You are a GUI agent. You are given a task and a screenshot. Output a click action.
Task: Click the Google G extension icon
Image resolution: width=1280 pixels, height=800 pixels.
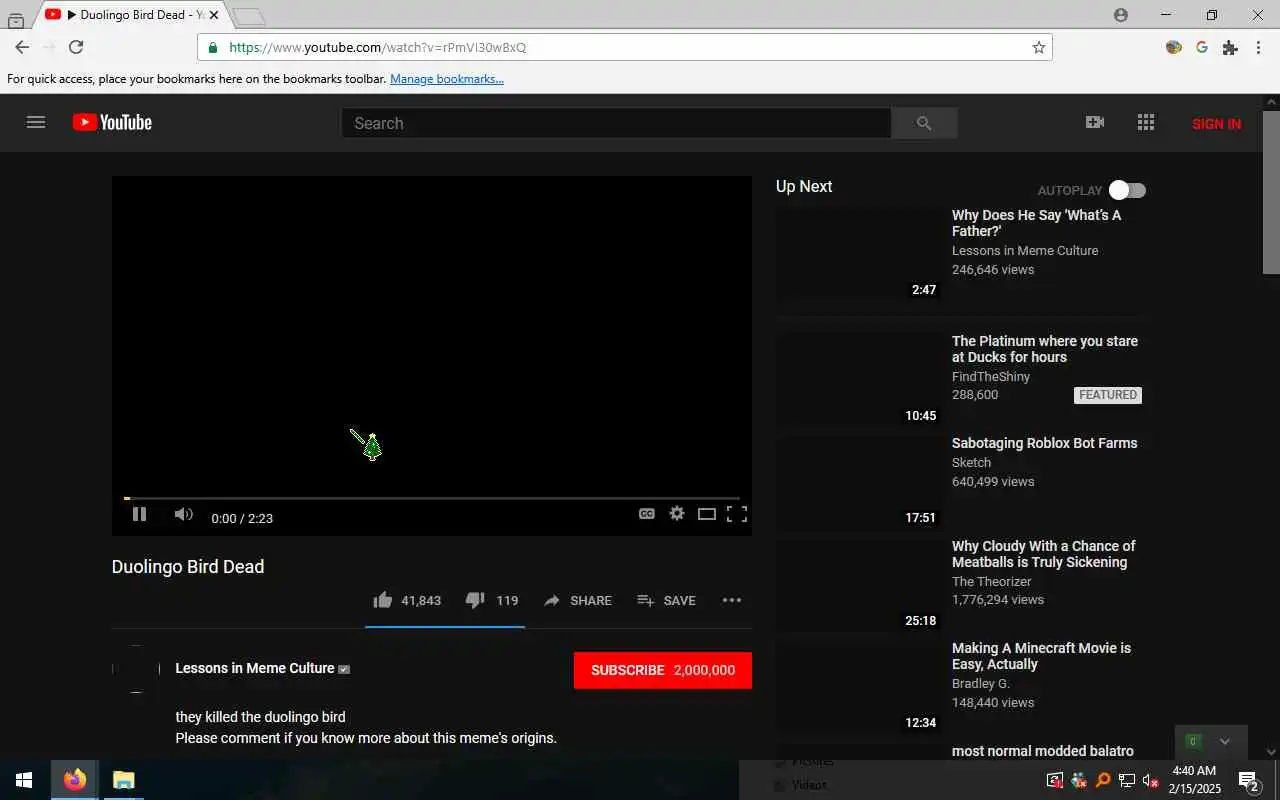1202,47
